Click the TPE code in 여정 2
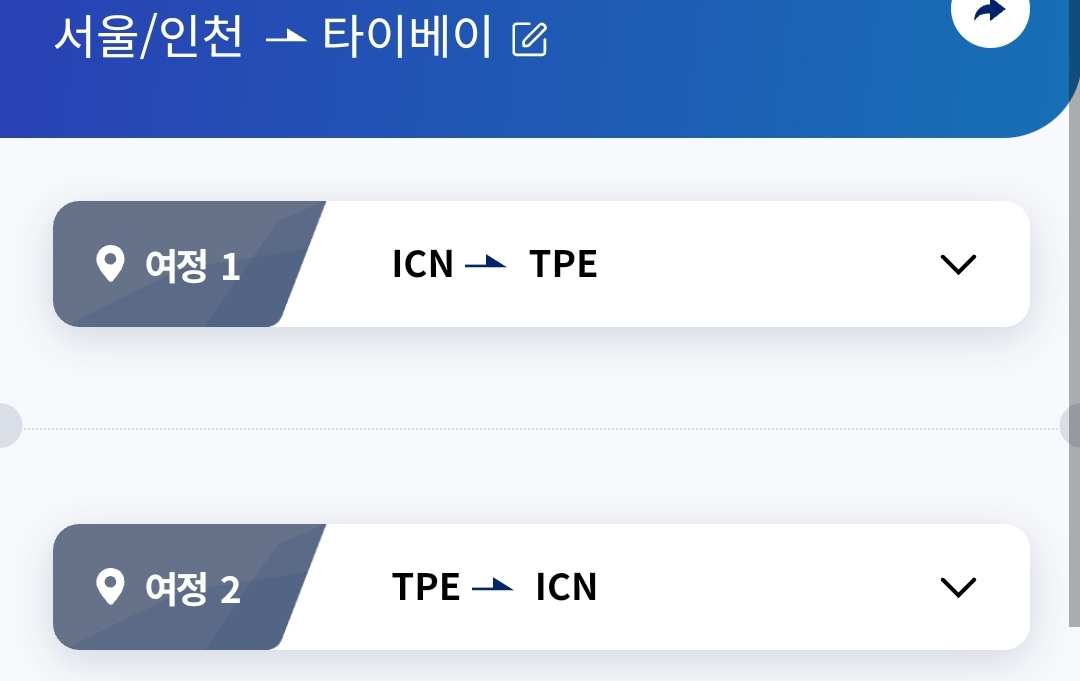Image resolution: width=1080 pixels, height=681 pixels. click(x=426, y=587)
